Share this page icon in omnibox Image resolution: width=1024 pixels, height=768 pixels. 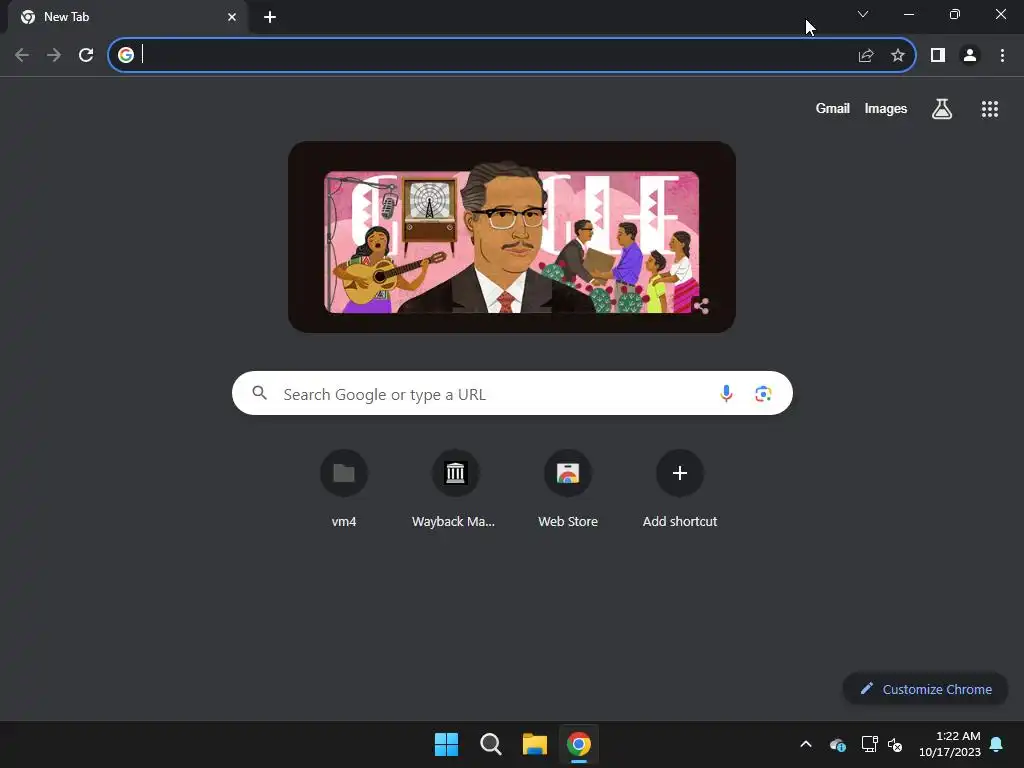point(866,55)
